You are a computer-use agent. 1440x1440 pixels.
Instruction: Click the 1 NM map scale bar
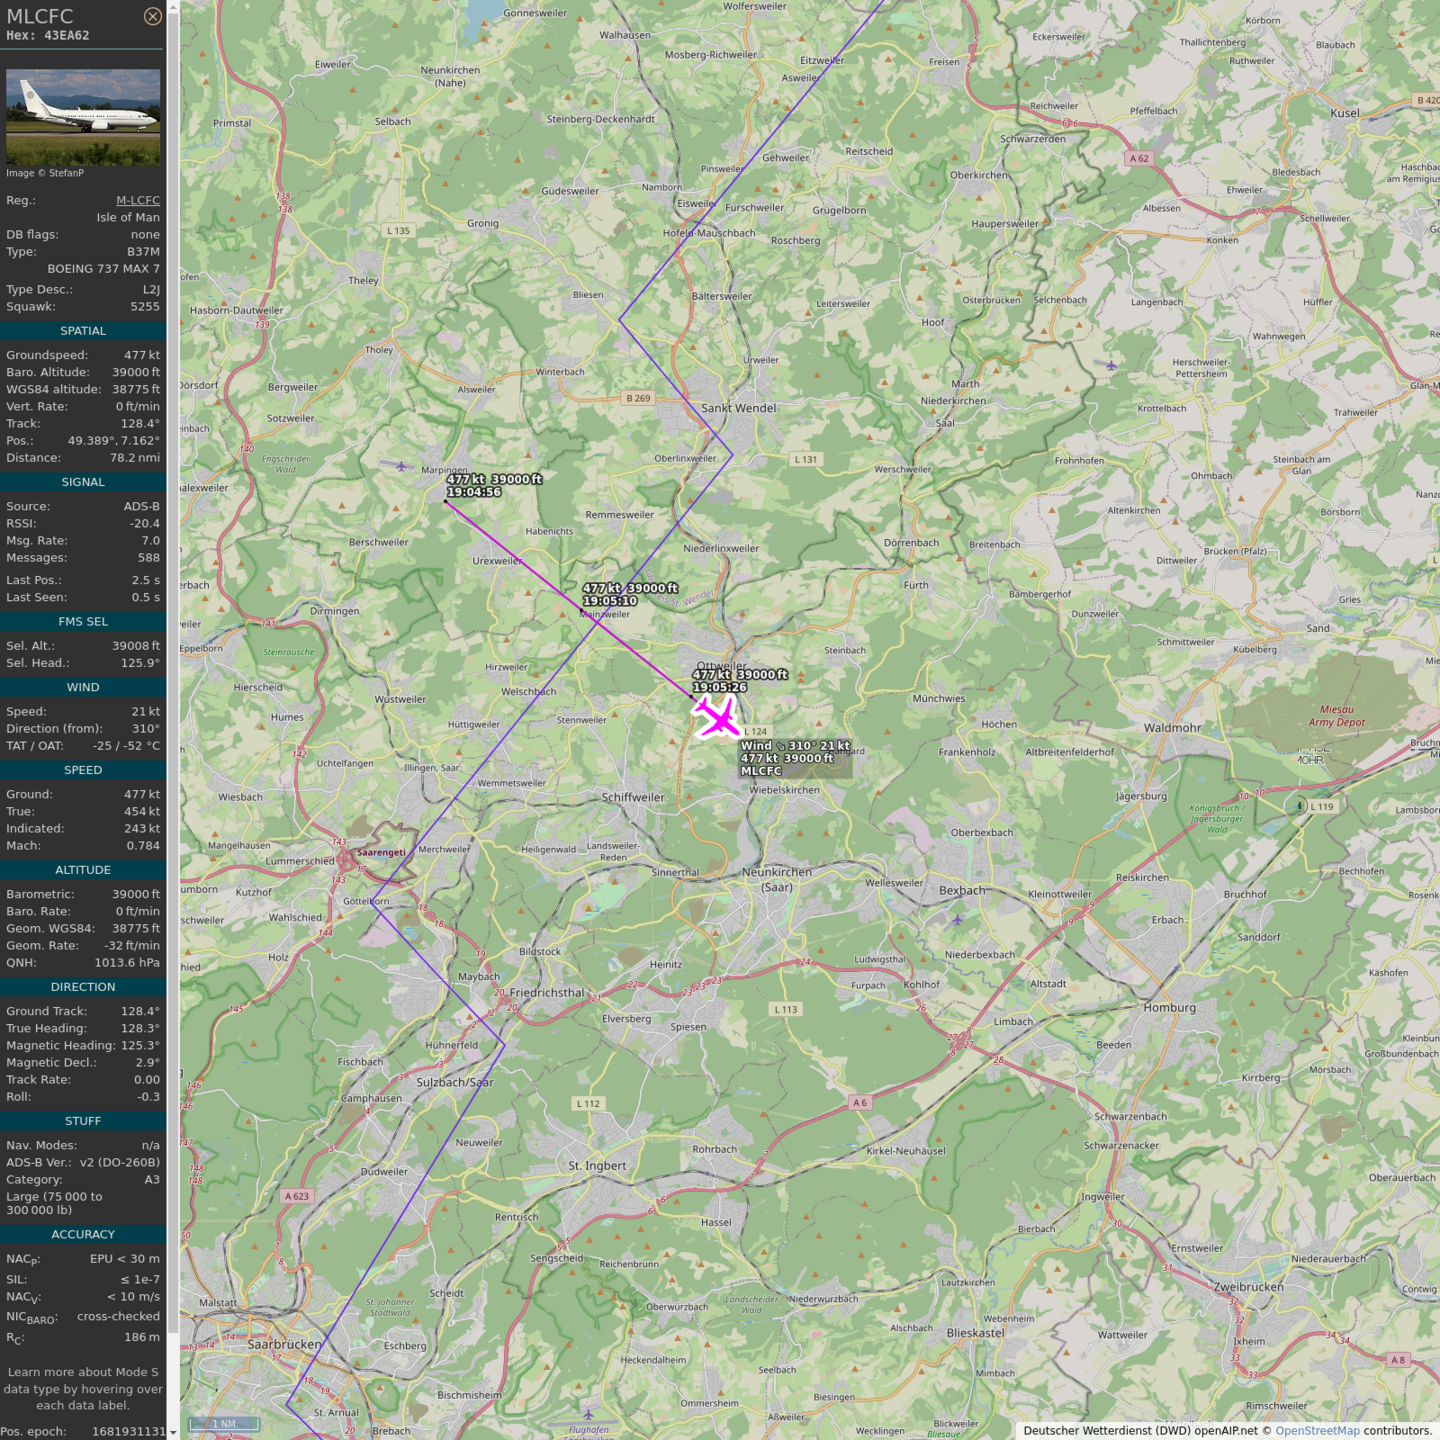point(225,1424)
